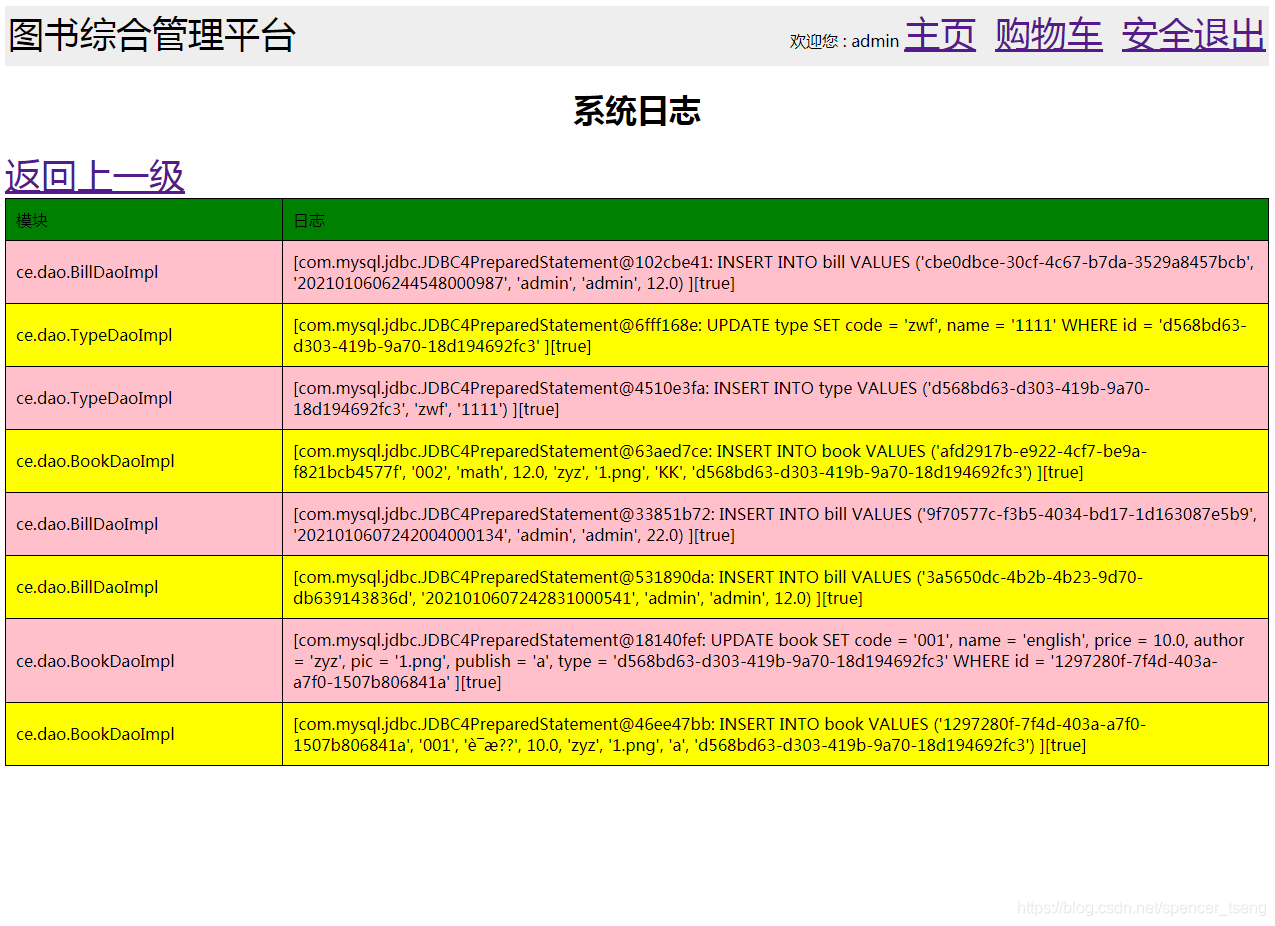Click the 日志 column header
The height and width of the screenshot is (926, 1275).
click(775, 220)
